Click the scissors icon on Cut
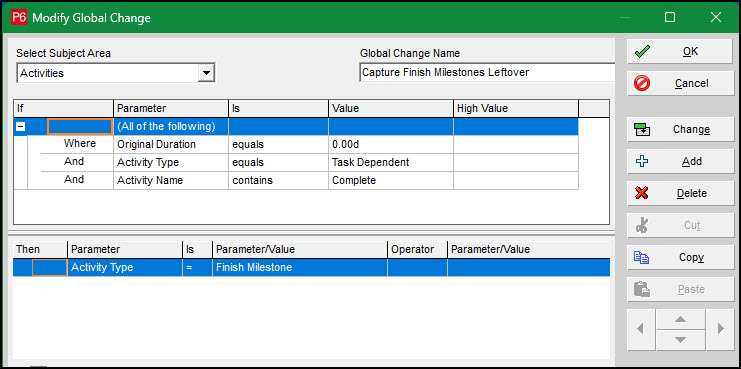Screen dimensions: 741x369 (642, 225)
